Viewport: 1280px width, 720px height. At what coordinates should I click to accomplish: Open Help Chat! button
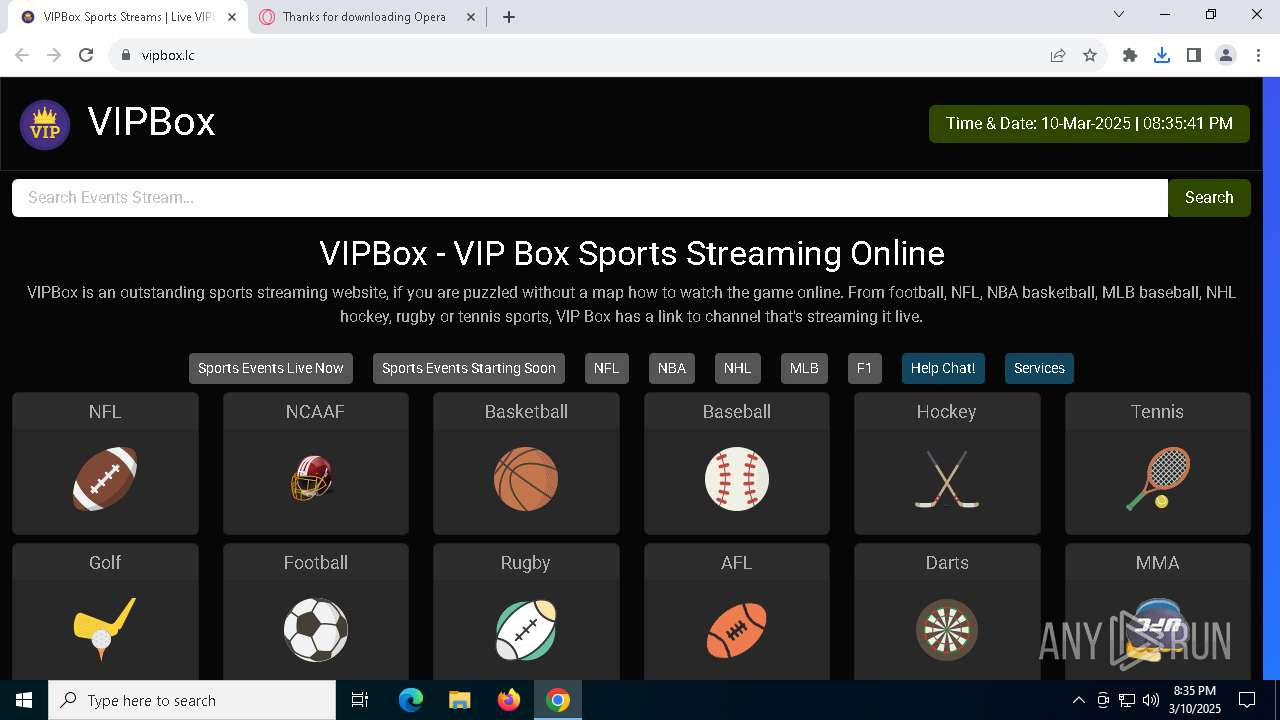pyautogui.click(x=943, y=368)
